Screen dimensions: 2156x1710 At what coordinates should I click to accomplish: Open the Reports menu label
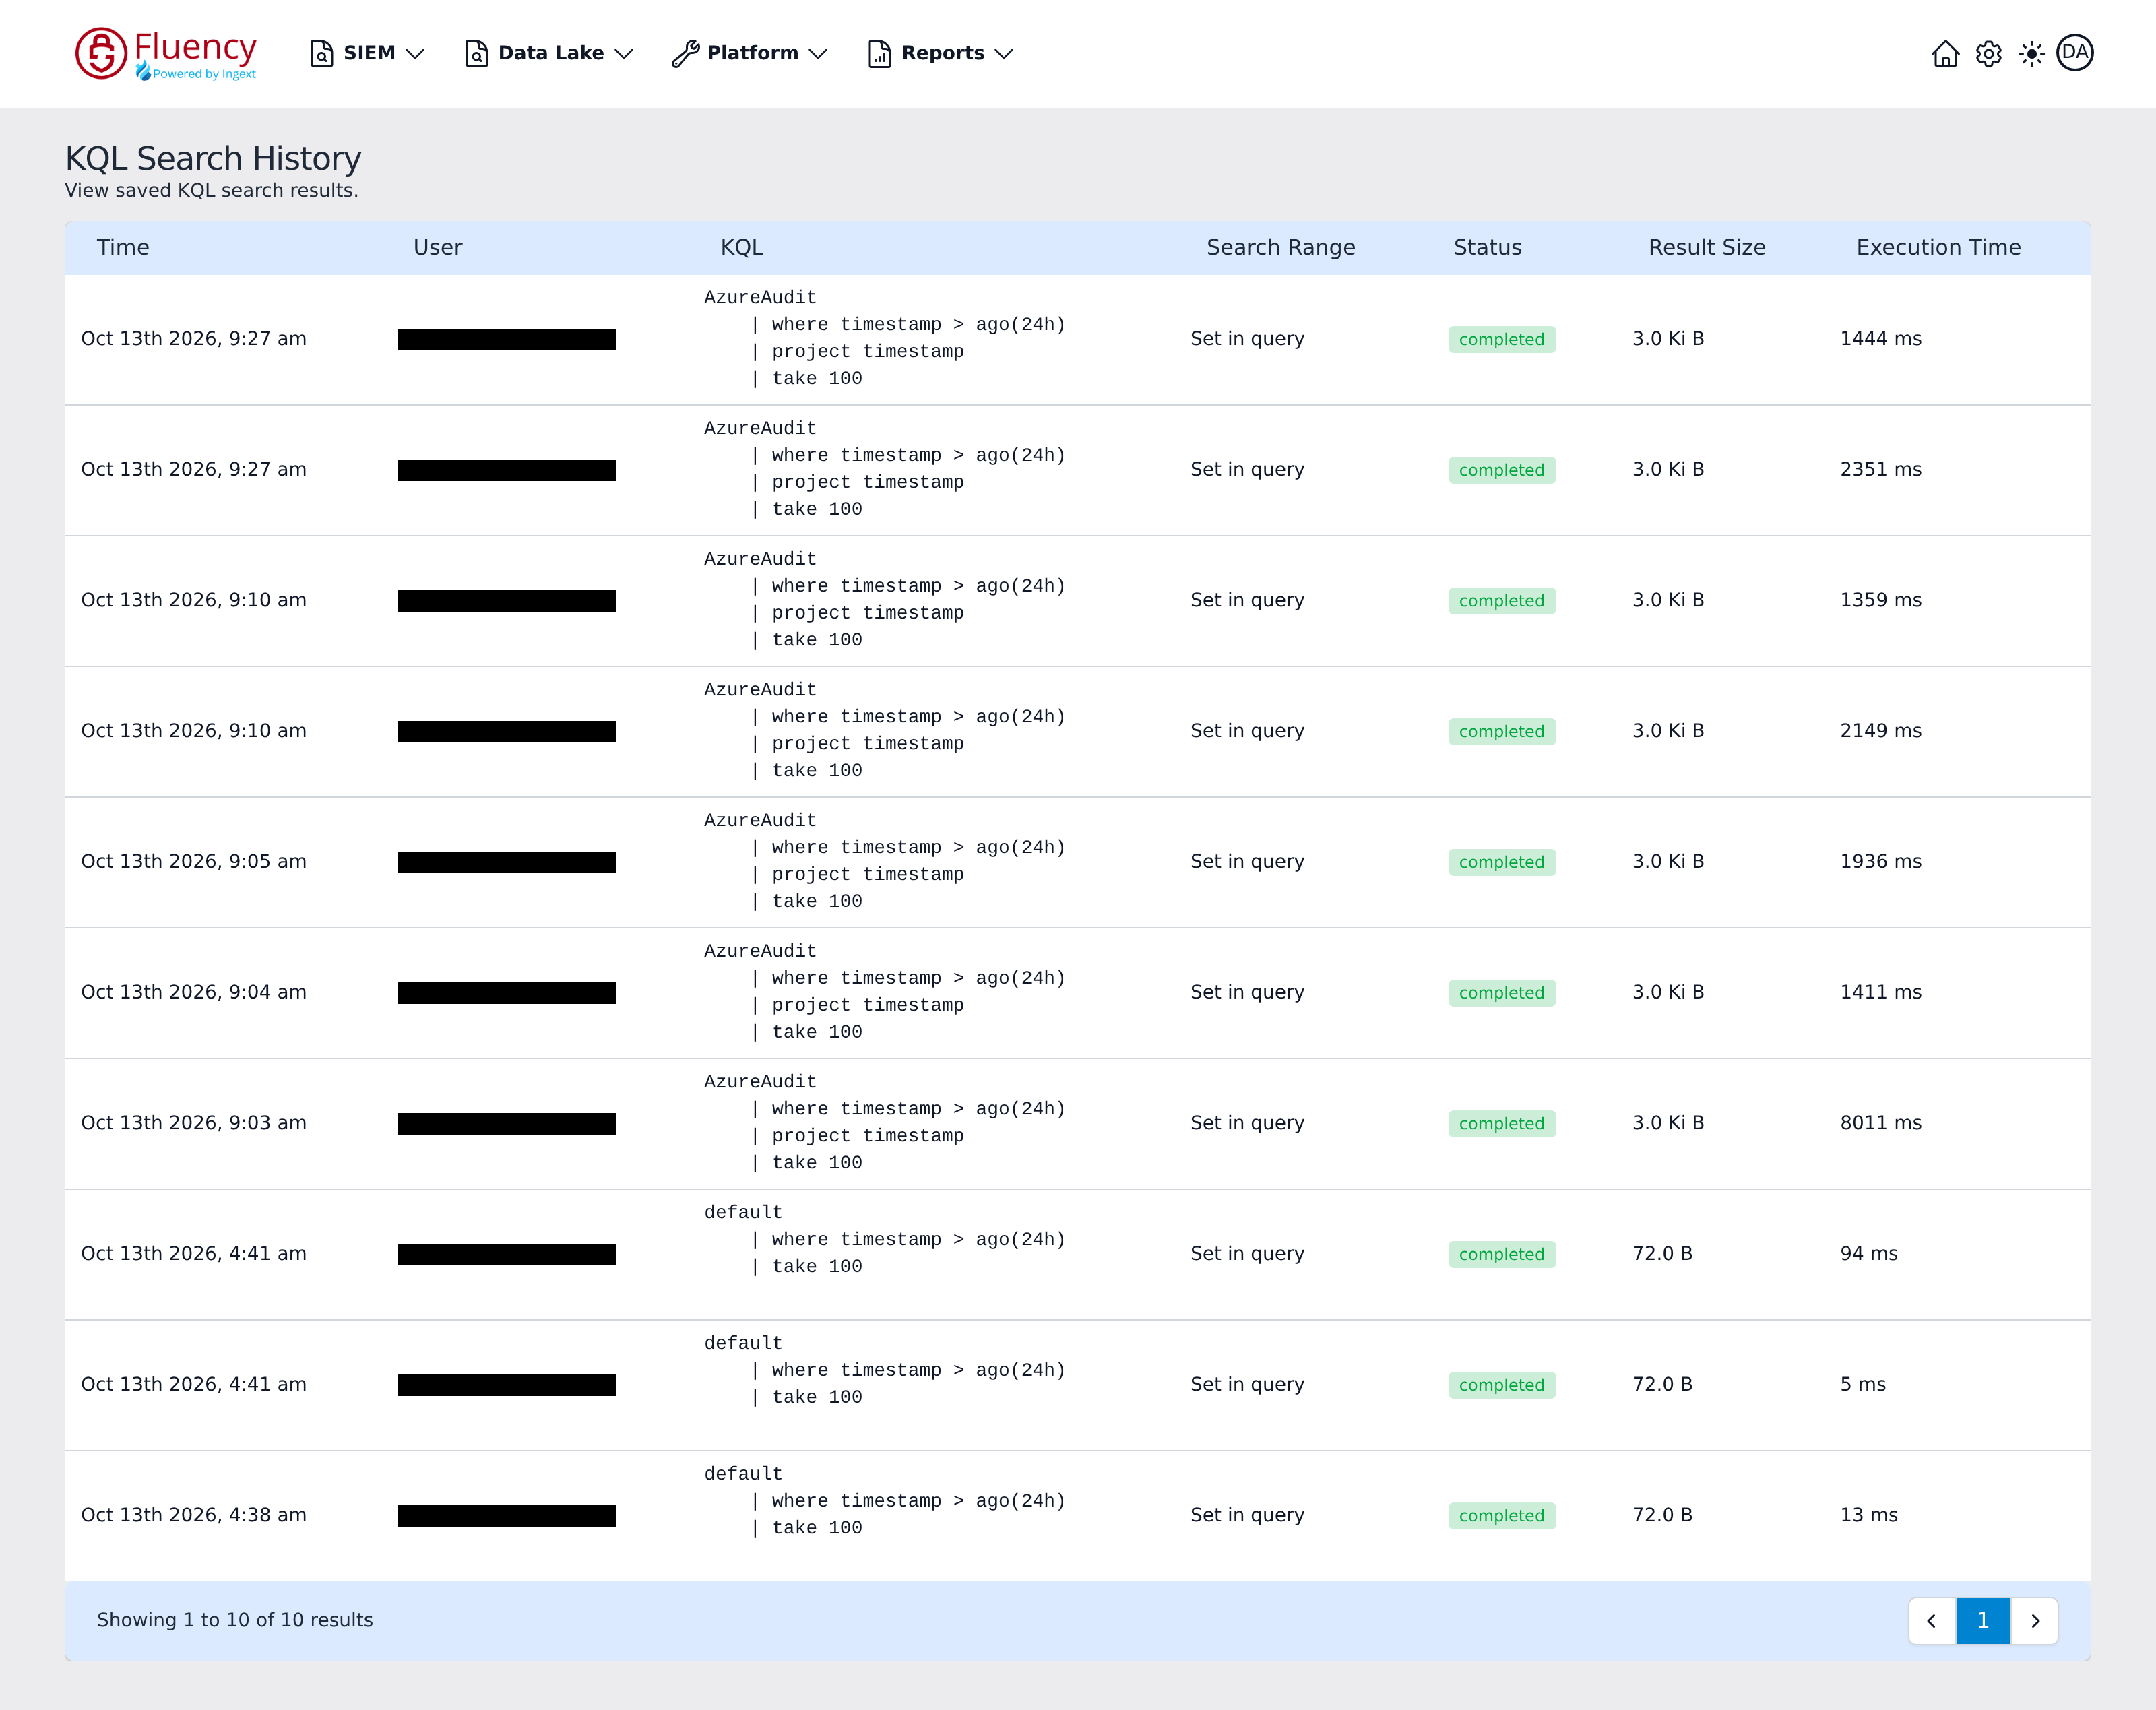point(943,53)
